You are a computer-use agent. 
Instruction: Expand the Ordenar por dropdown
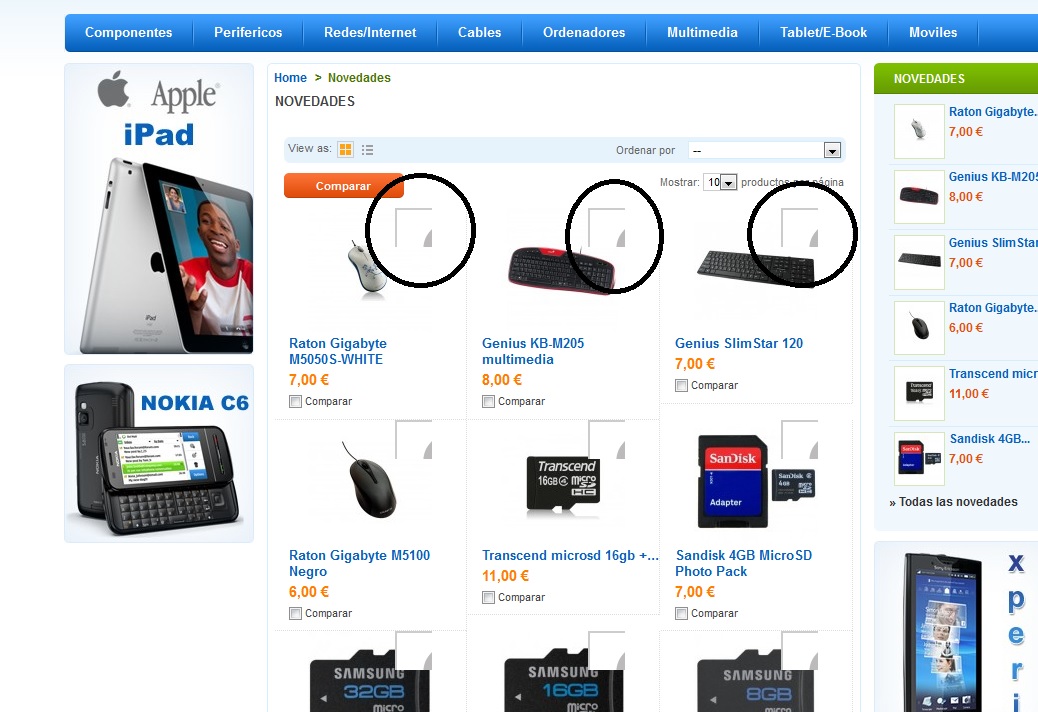[765, 150]
